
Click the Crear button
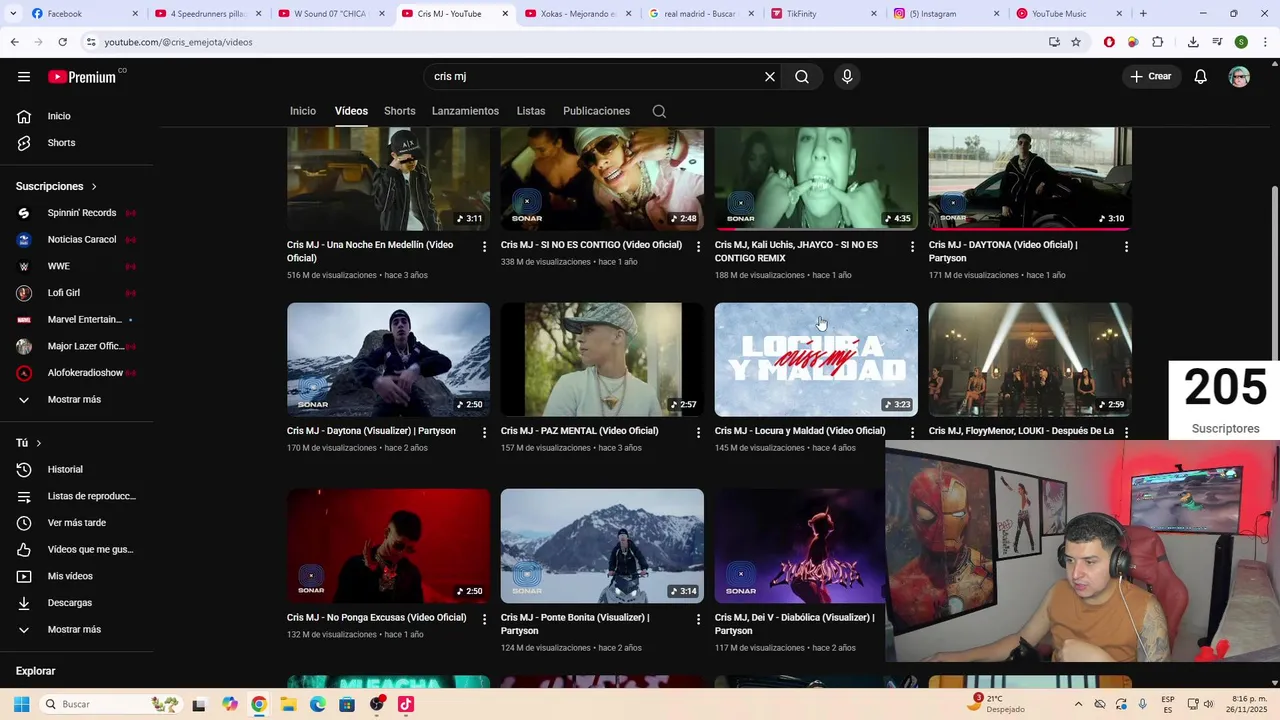tap(1151, 77)
